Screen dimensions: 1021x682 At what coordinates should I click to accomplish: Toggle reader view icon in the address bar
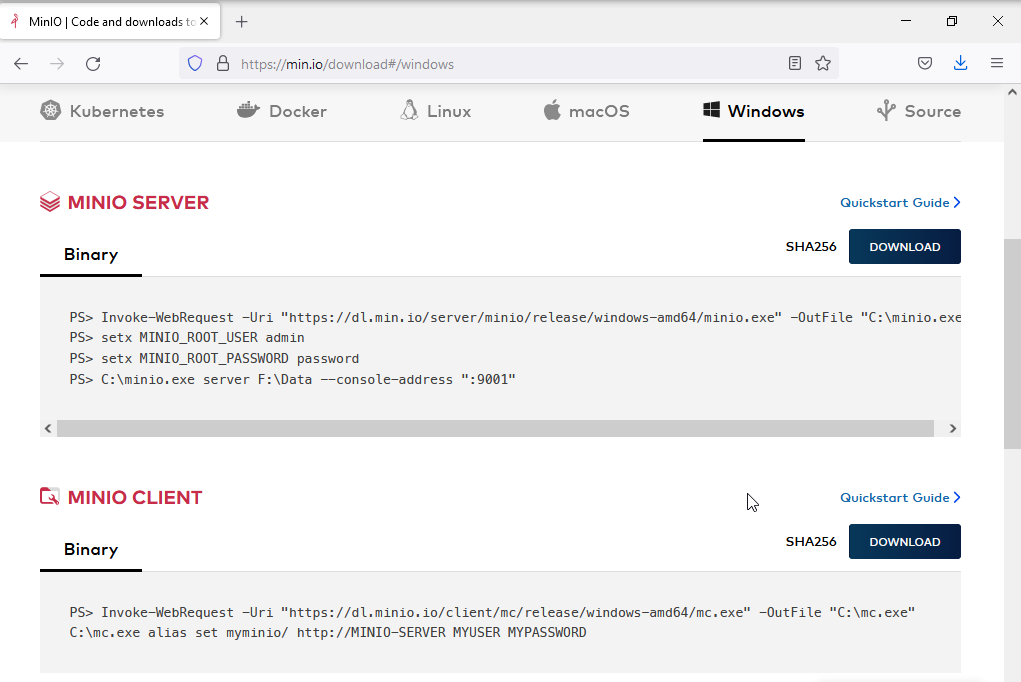tap(795, 64)
